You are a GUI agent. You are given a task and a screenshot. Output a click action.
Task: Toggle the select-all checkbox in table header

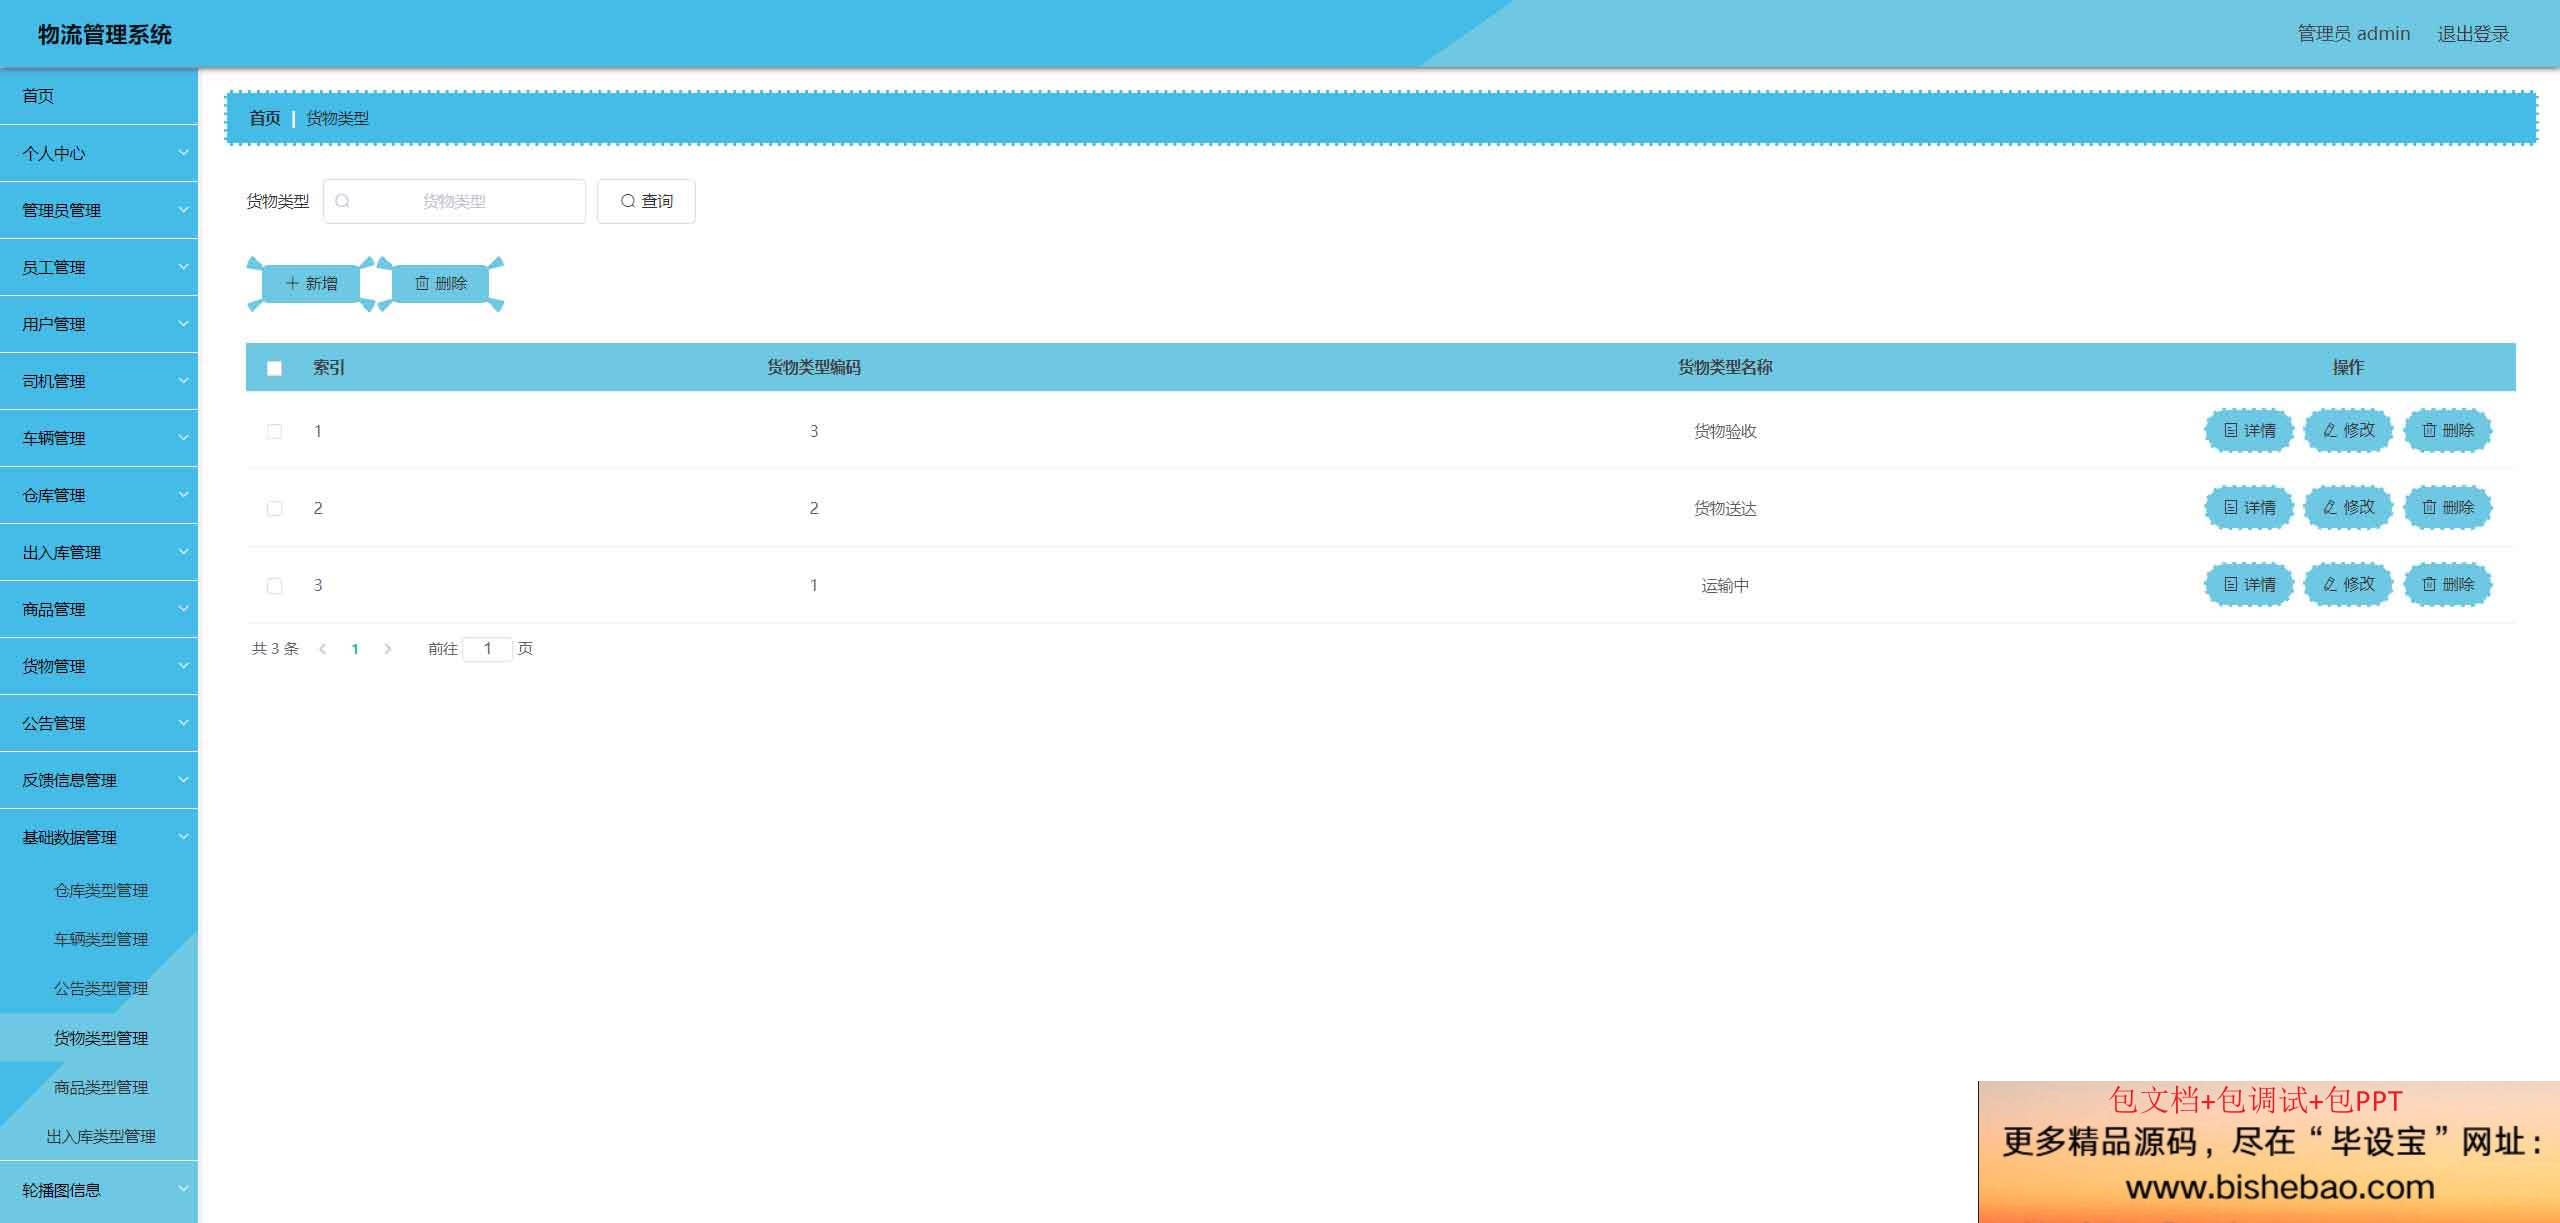pyautogui.click(x=274, y=368)
